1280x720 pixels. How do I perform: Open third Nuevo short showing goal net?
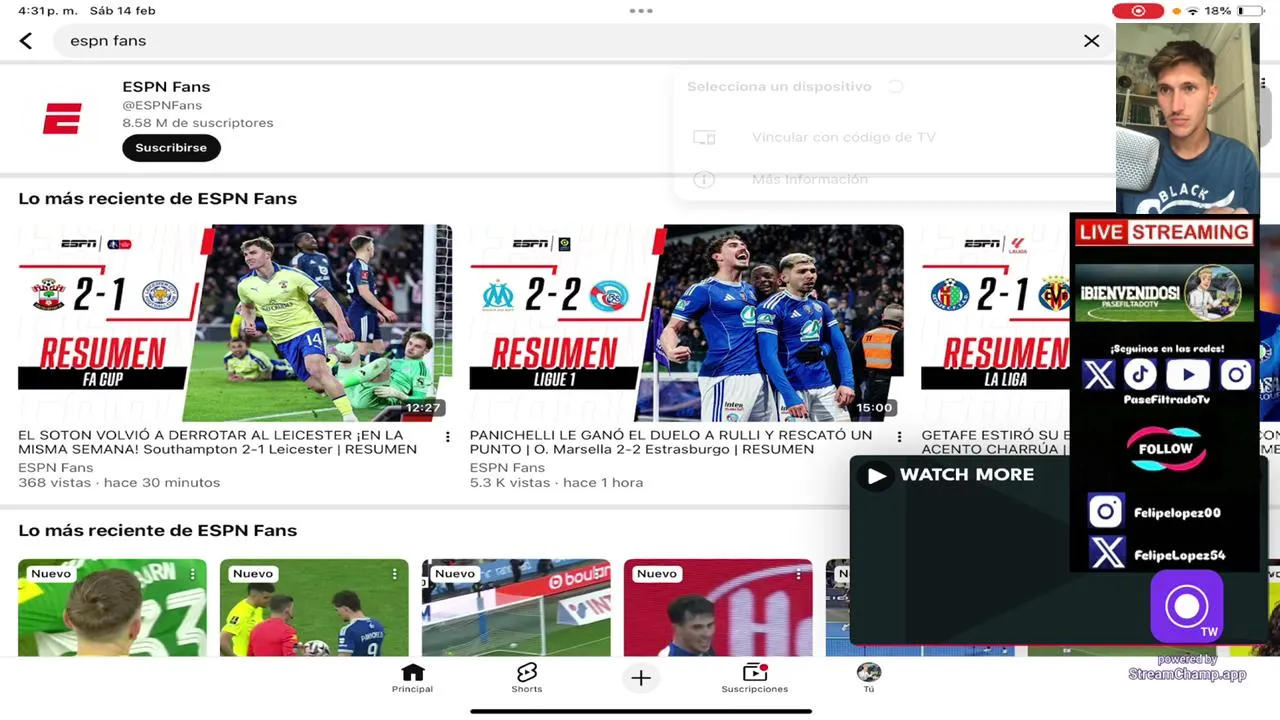point(516,608)
